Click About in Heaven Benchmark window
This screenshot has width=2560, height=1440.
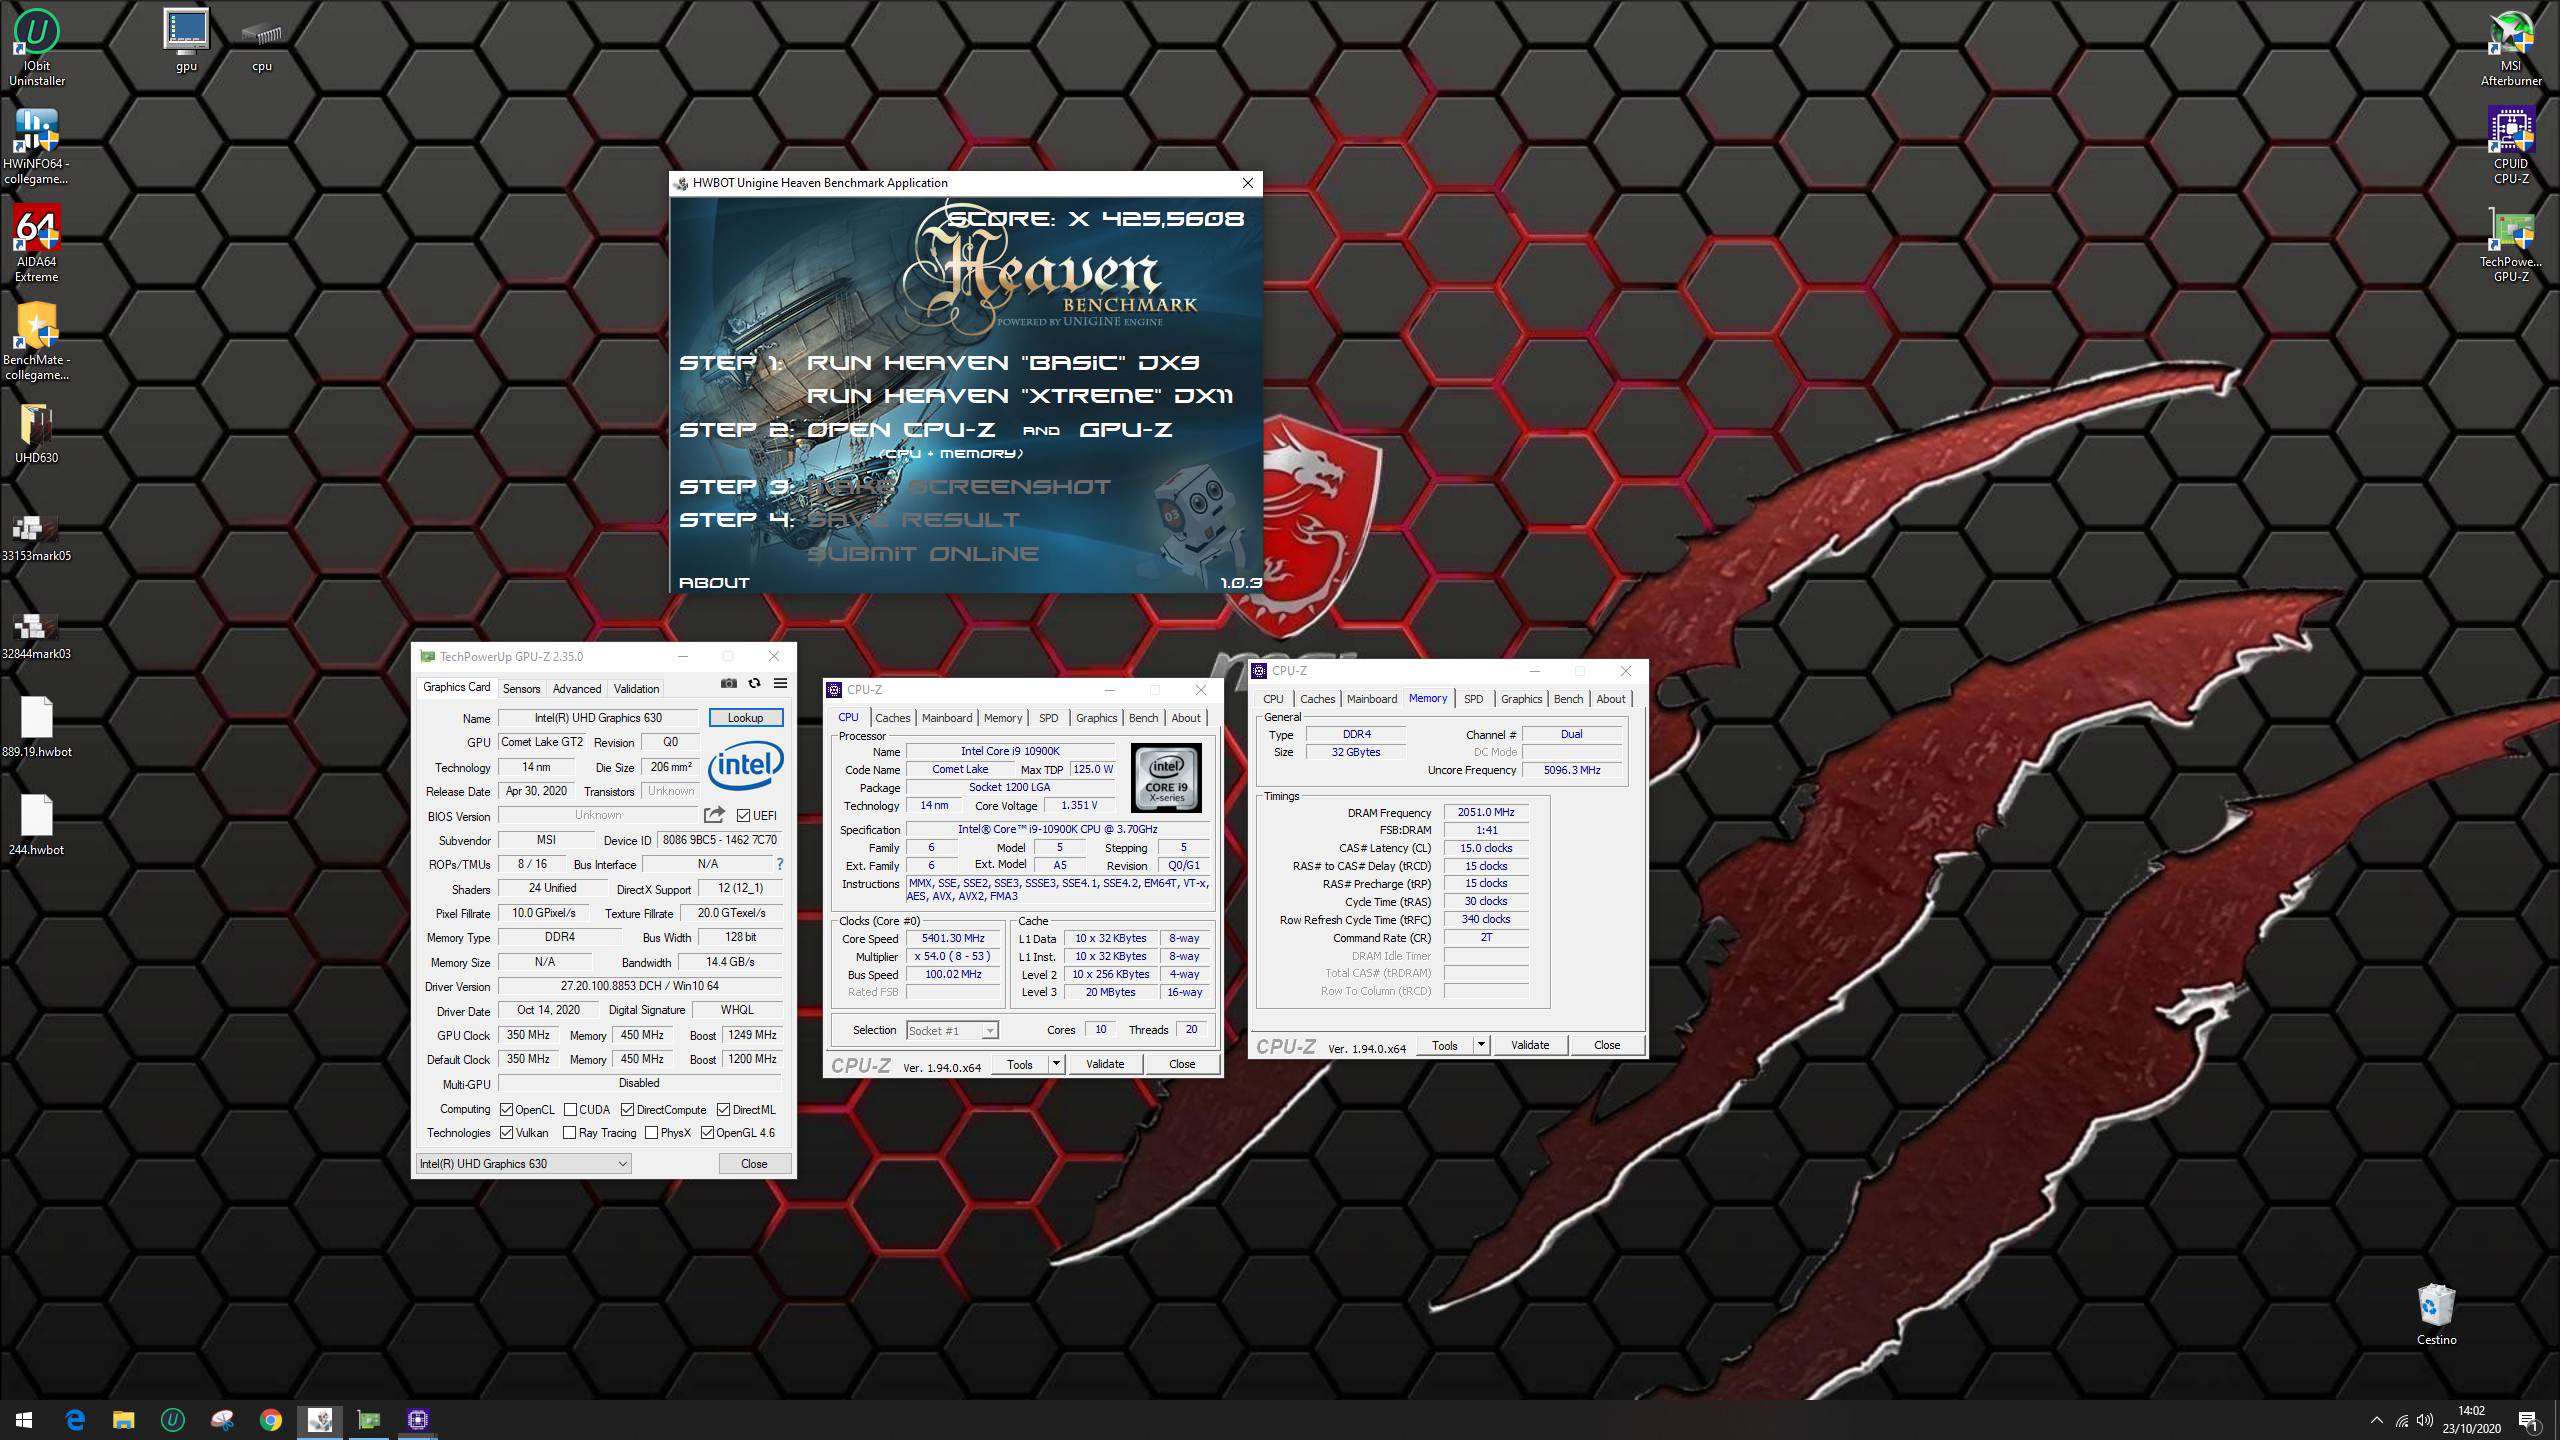[714, 582]
